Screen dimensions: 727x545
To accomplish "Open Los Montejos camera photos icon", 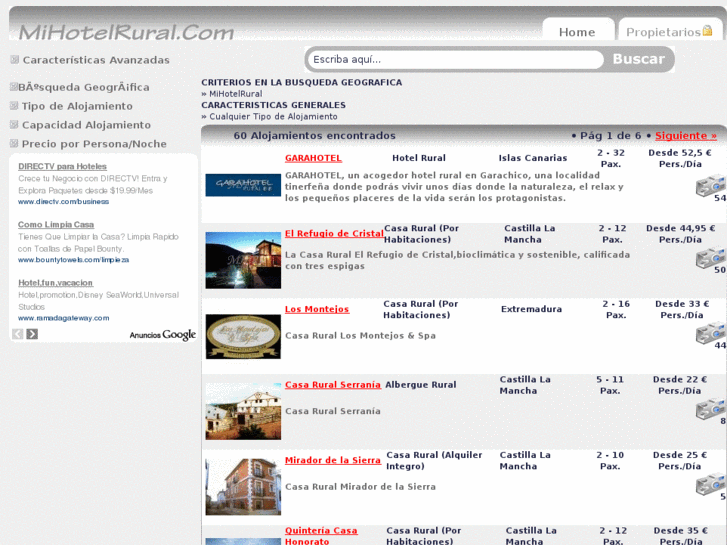I will (x=710, y=333).
